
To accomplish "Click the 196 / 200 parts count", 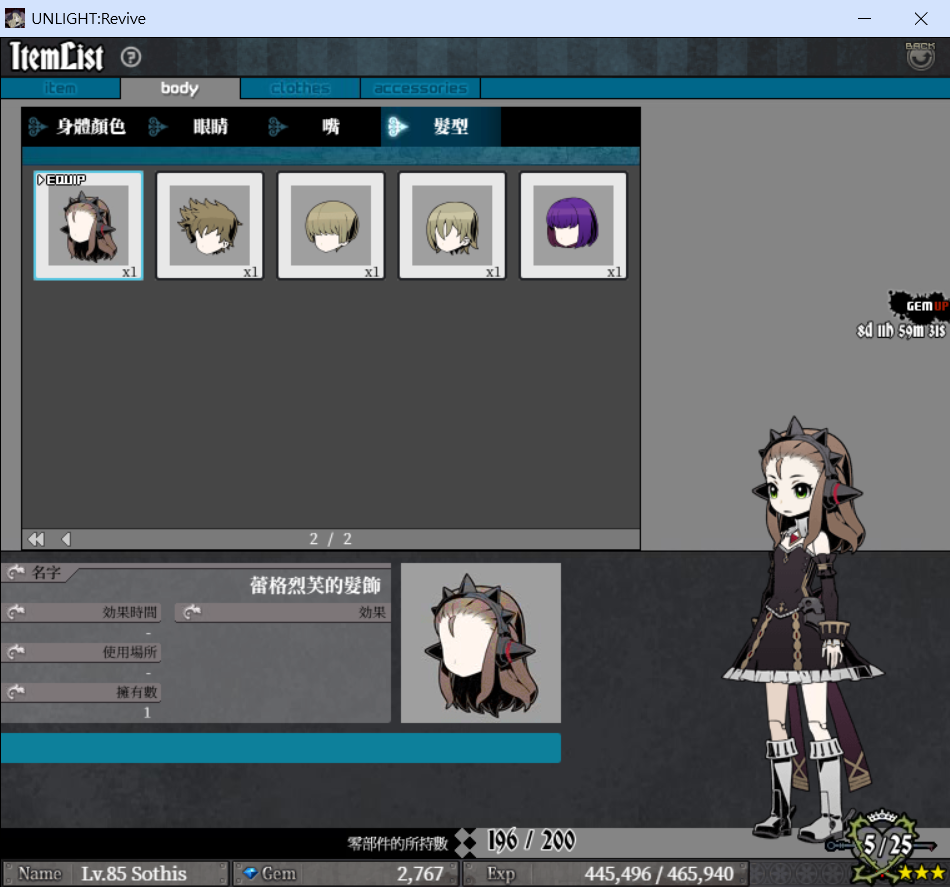I will pyautogui.click(x=531, y=841).
